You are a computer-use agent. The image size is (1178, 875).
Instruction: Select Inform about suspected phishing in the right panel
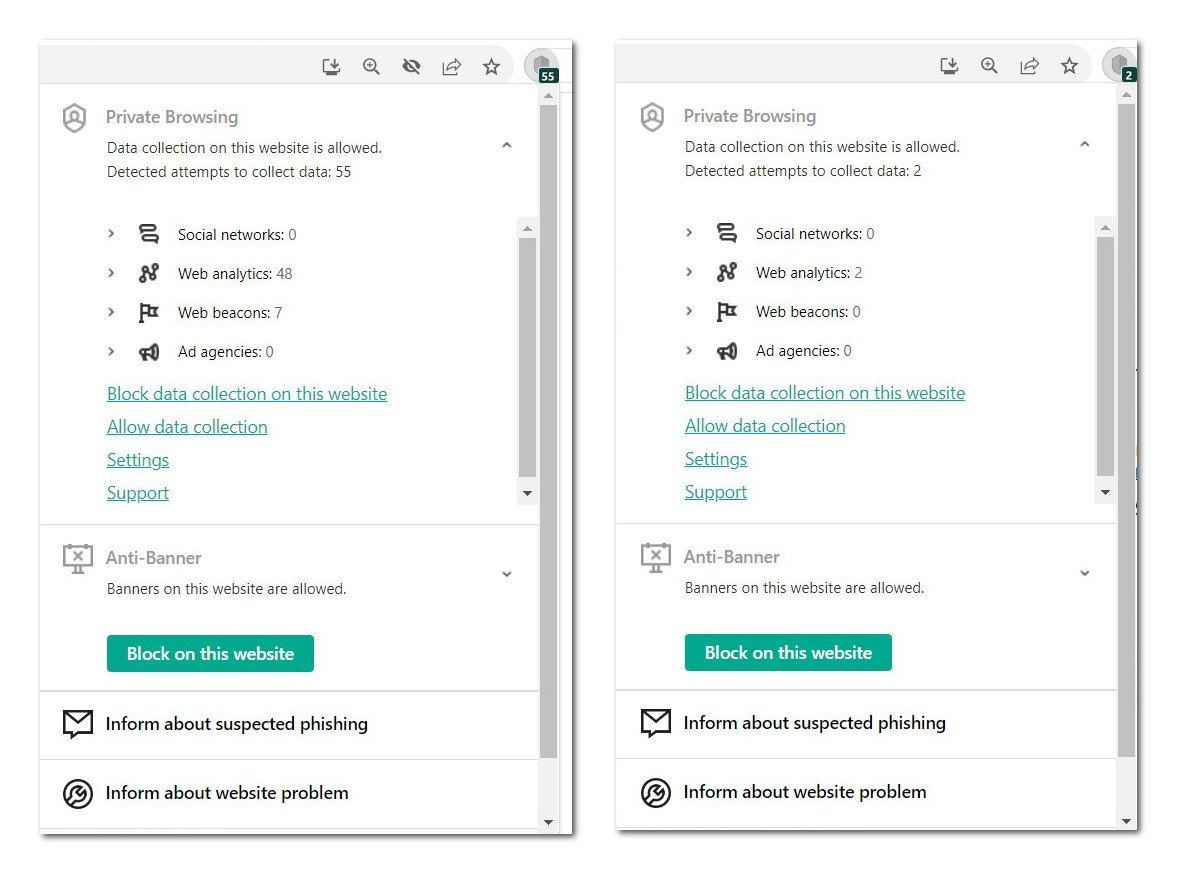814,723
